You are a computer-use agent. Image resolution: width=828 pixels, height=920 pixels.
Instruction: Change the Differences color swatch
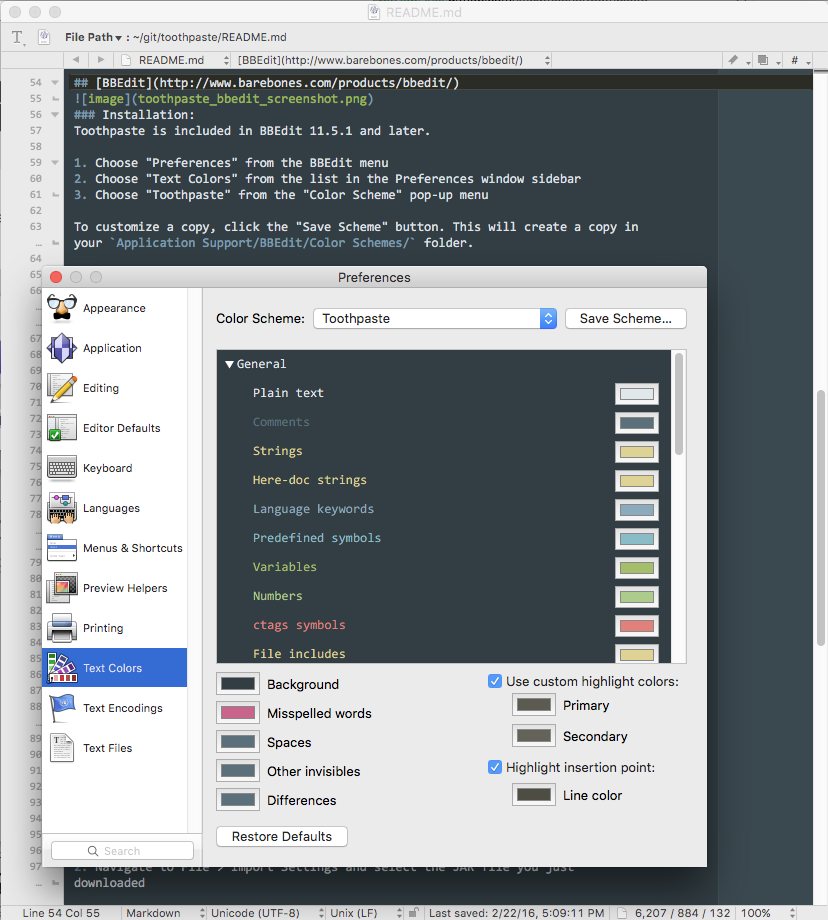[238, 800]
